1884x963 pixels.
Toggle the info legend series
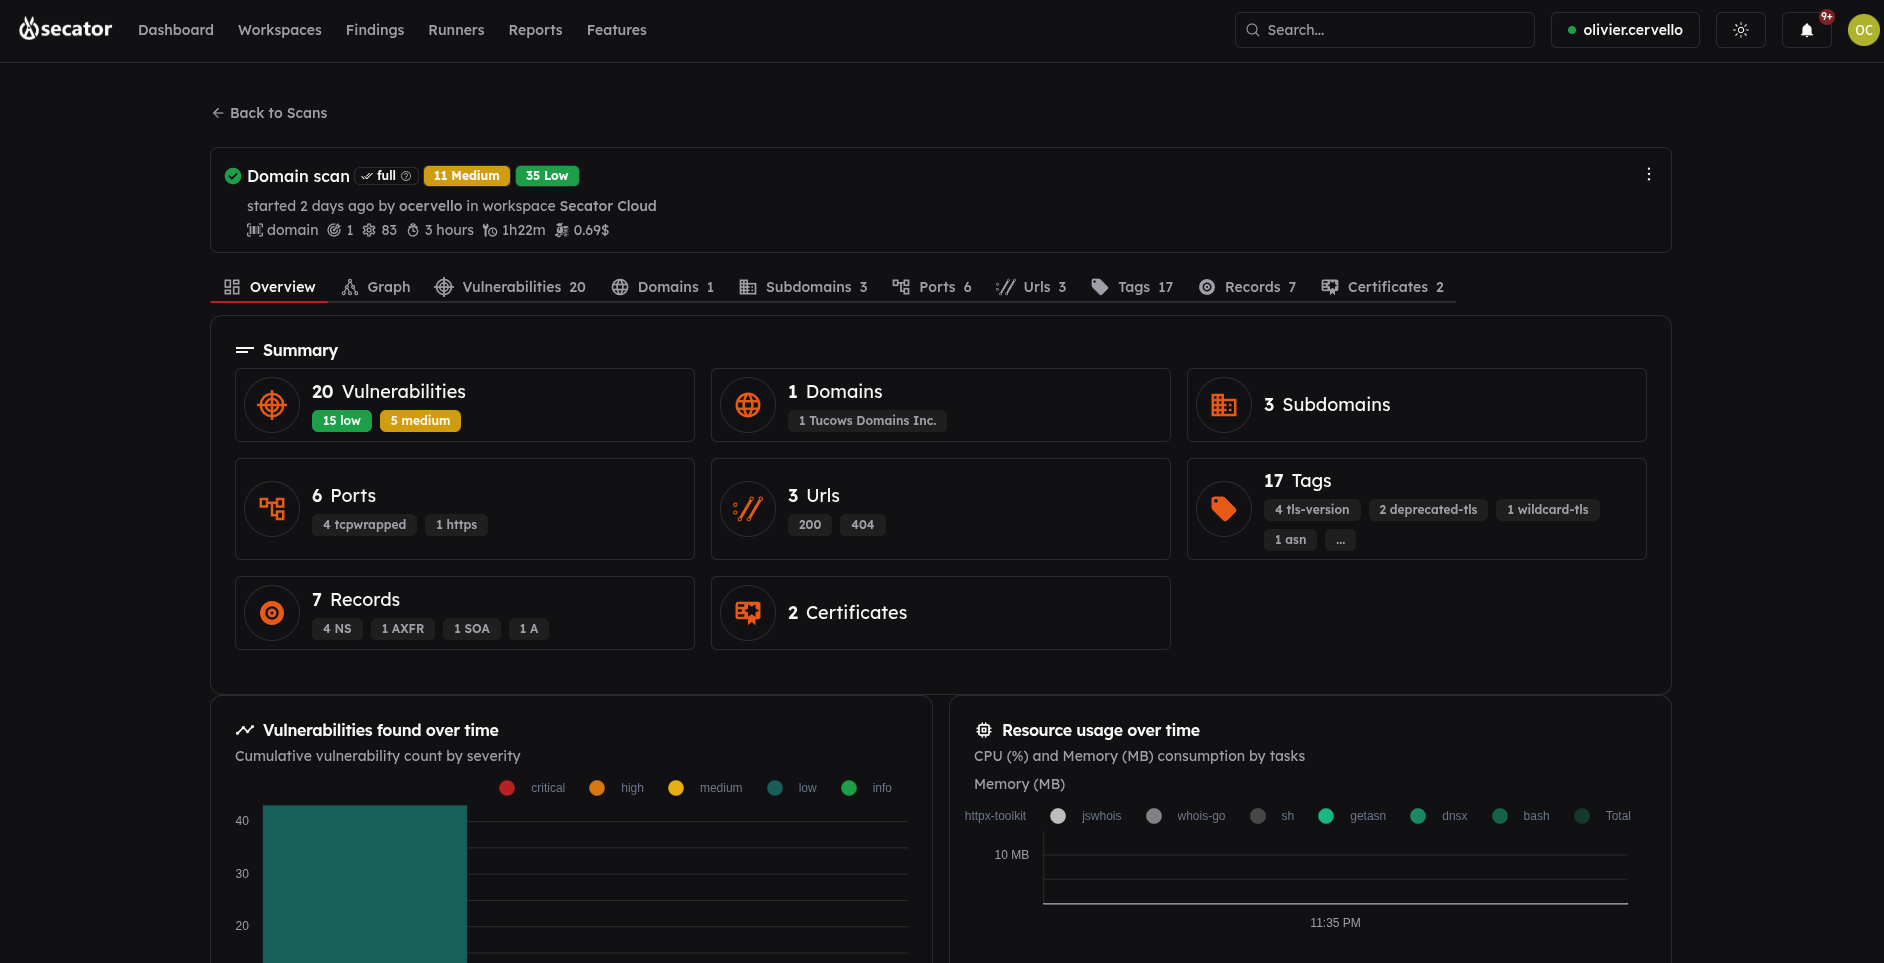[867, 788]
